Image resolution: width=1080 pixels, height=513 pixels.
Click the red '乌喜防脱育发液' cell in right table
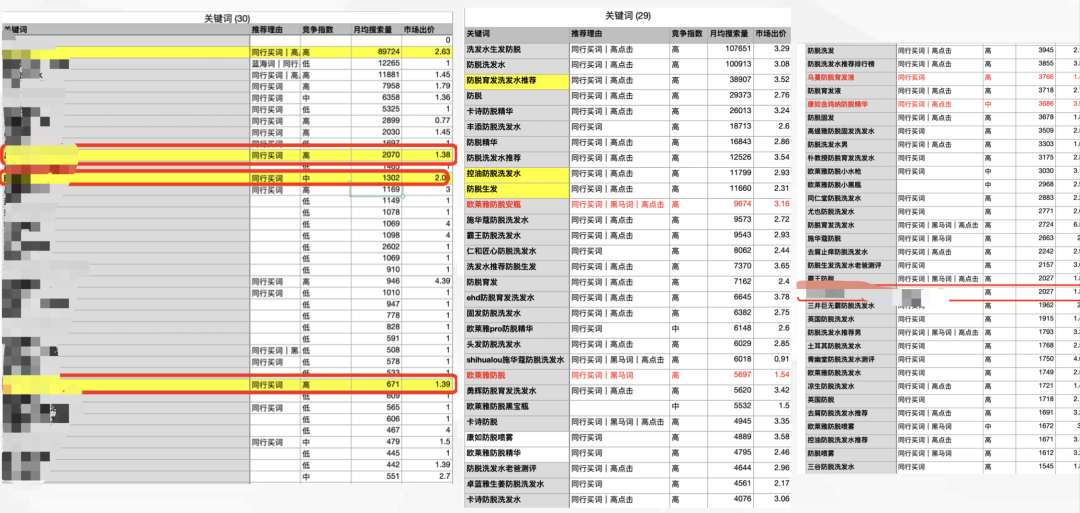(x=849, y=77)
